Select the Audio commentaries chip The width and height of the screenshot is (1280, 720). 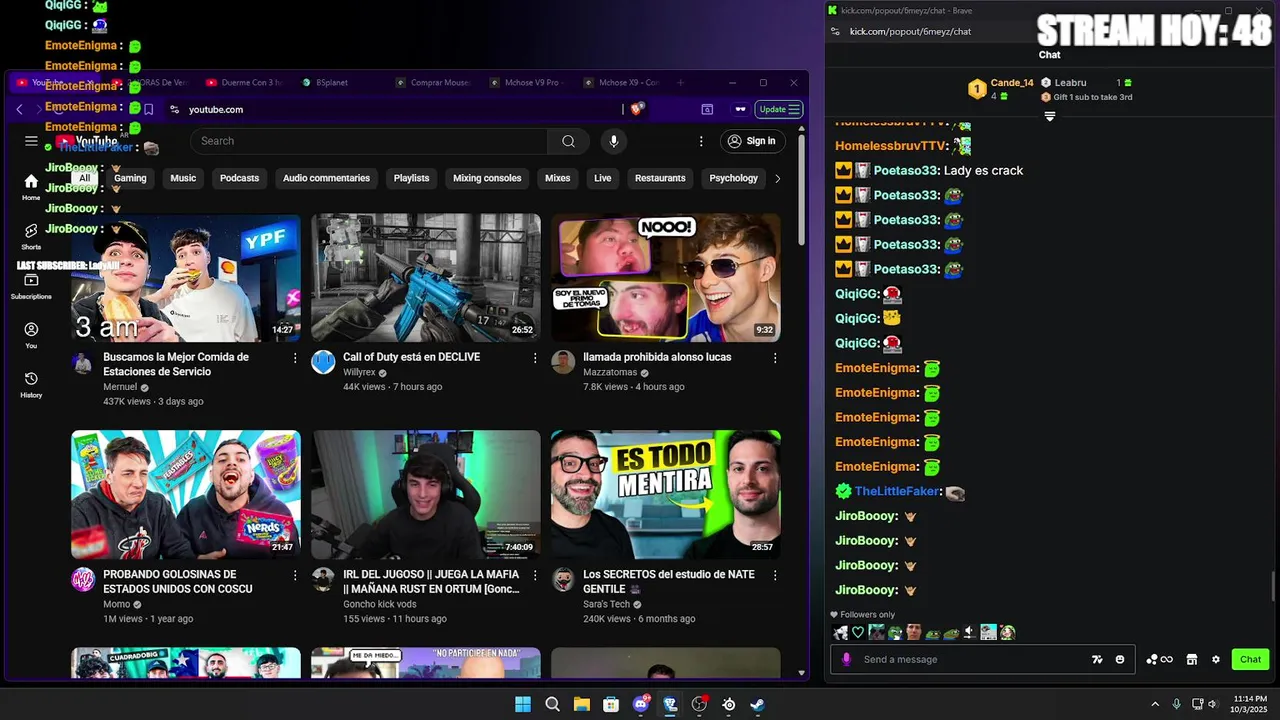click(326, 178)
